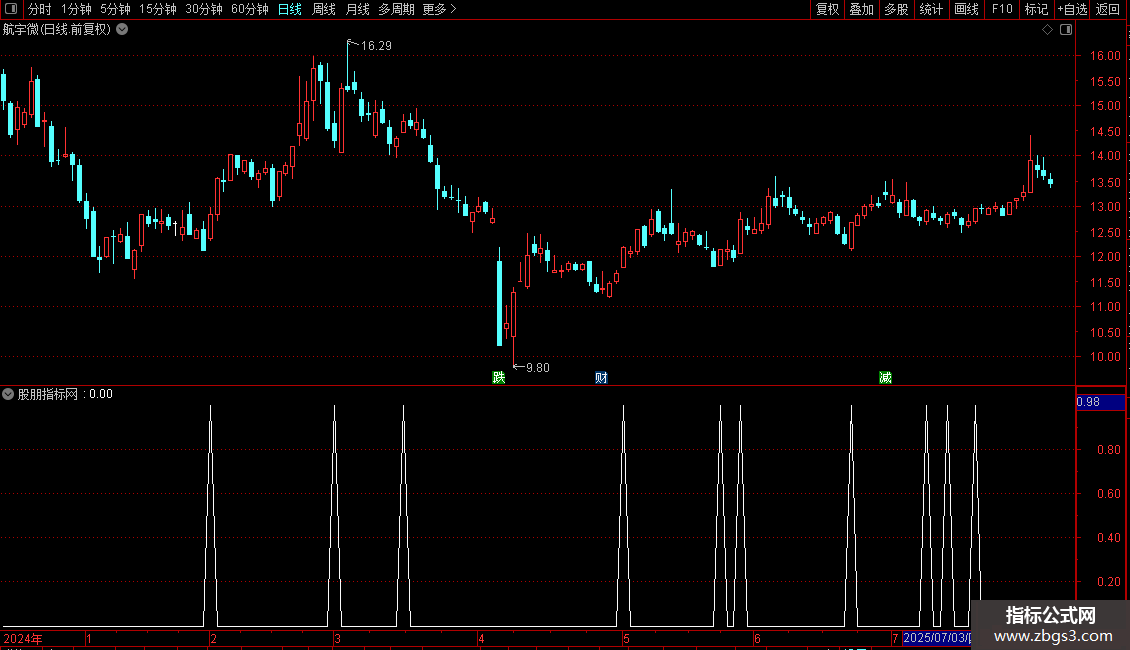
Task: Switch to 日线 daily chart
Action: [x=290, y=9]
